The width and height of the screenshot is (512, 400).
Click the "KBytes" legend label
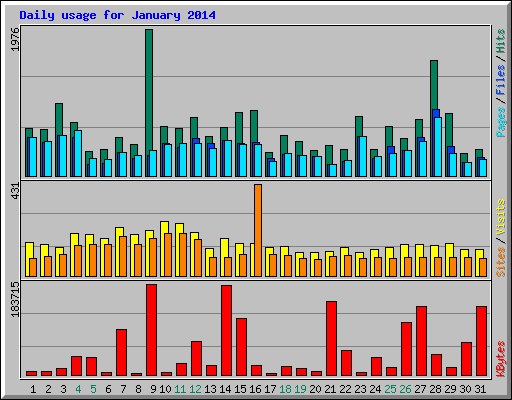coord(501,359)
